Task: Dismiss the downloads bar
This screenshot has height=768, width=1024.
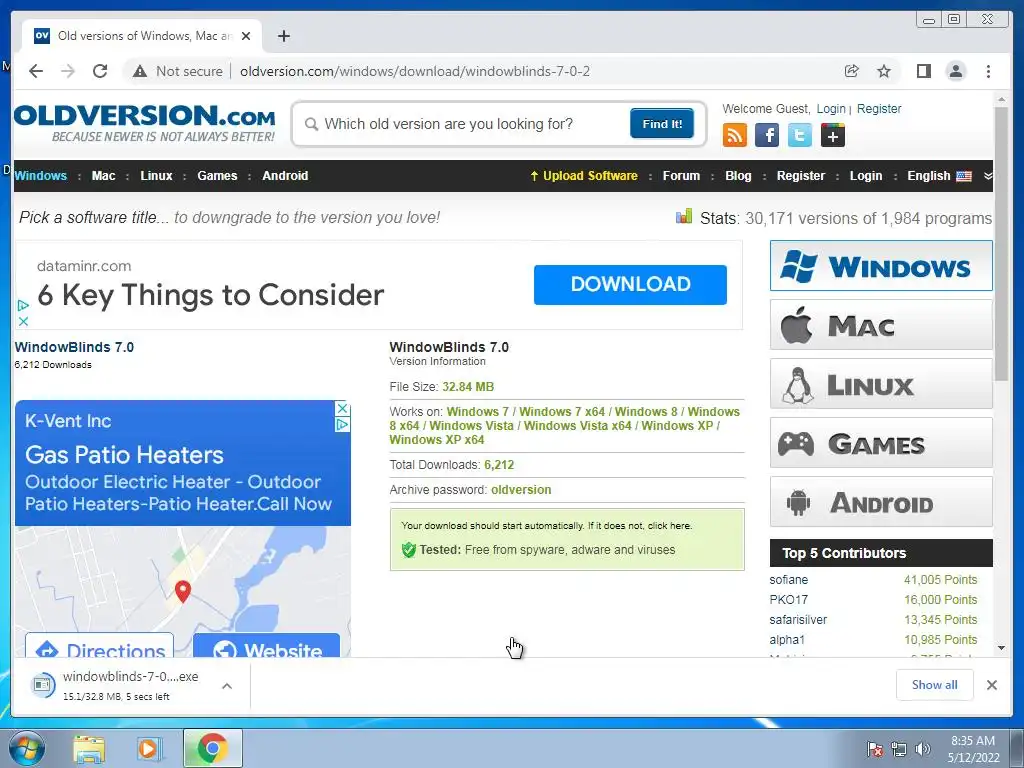Action: 991,684
